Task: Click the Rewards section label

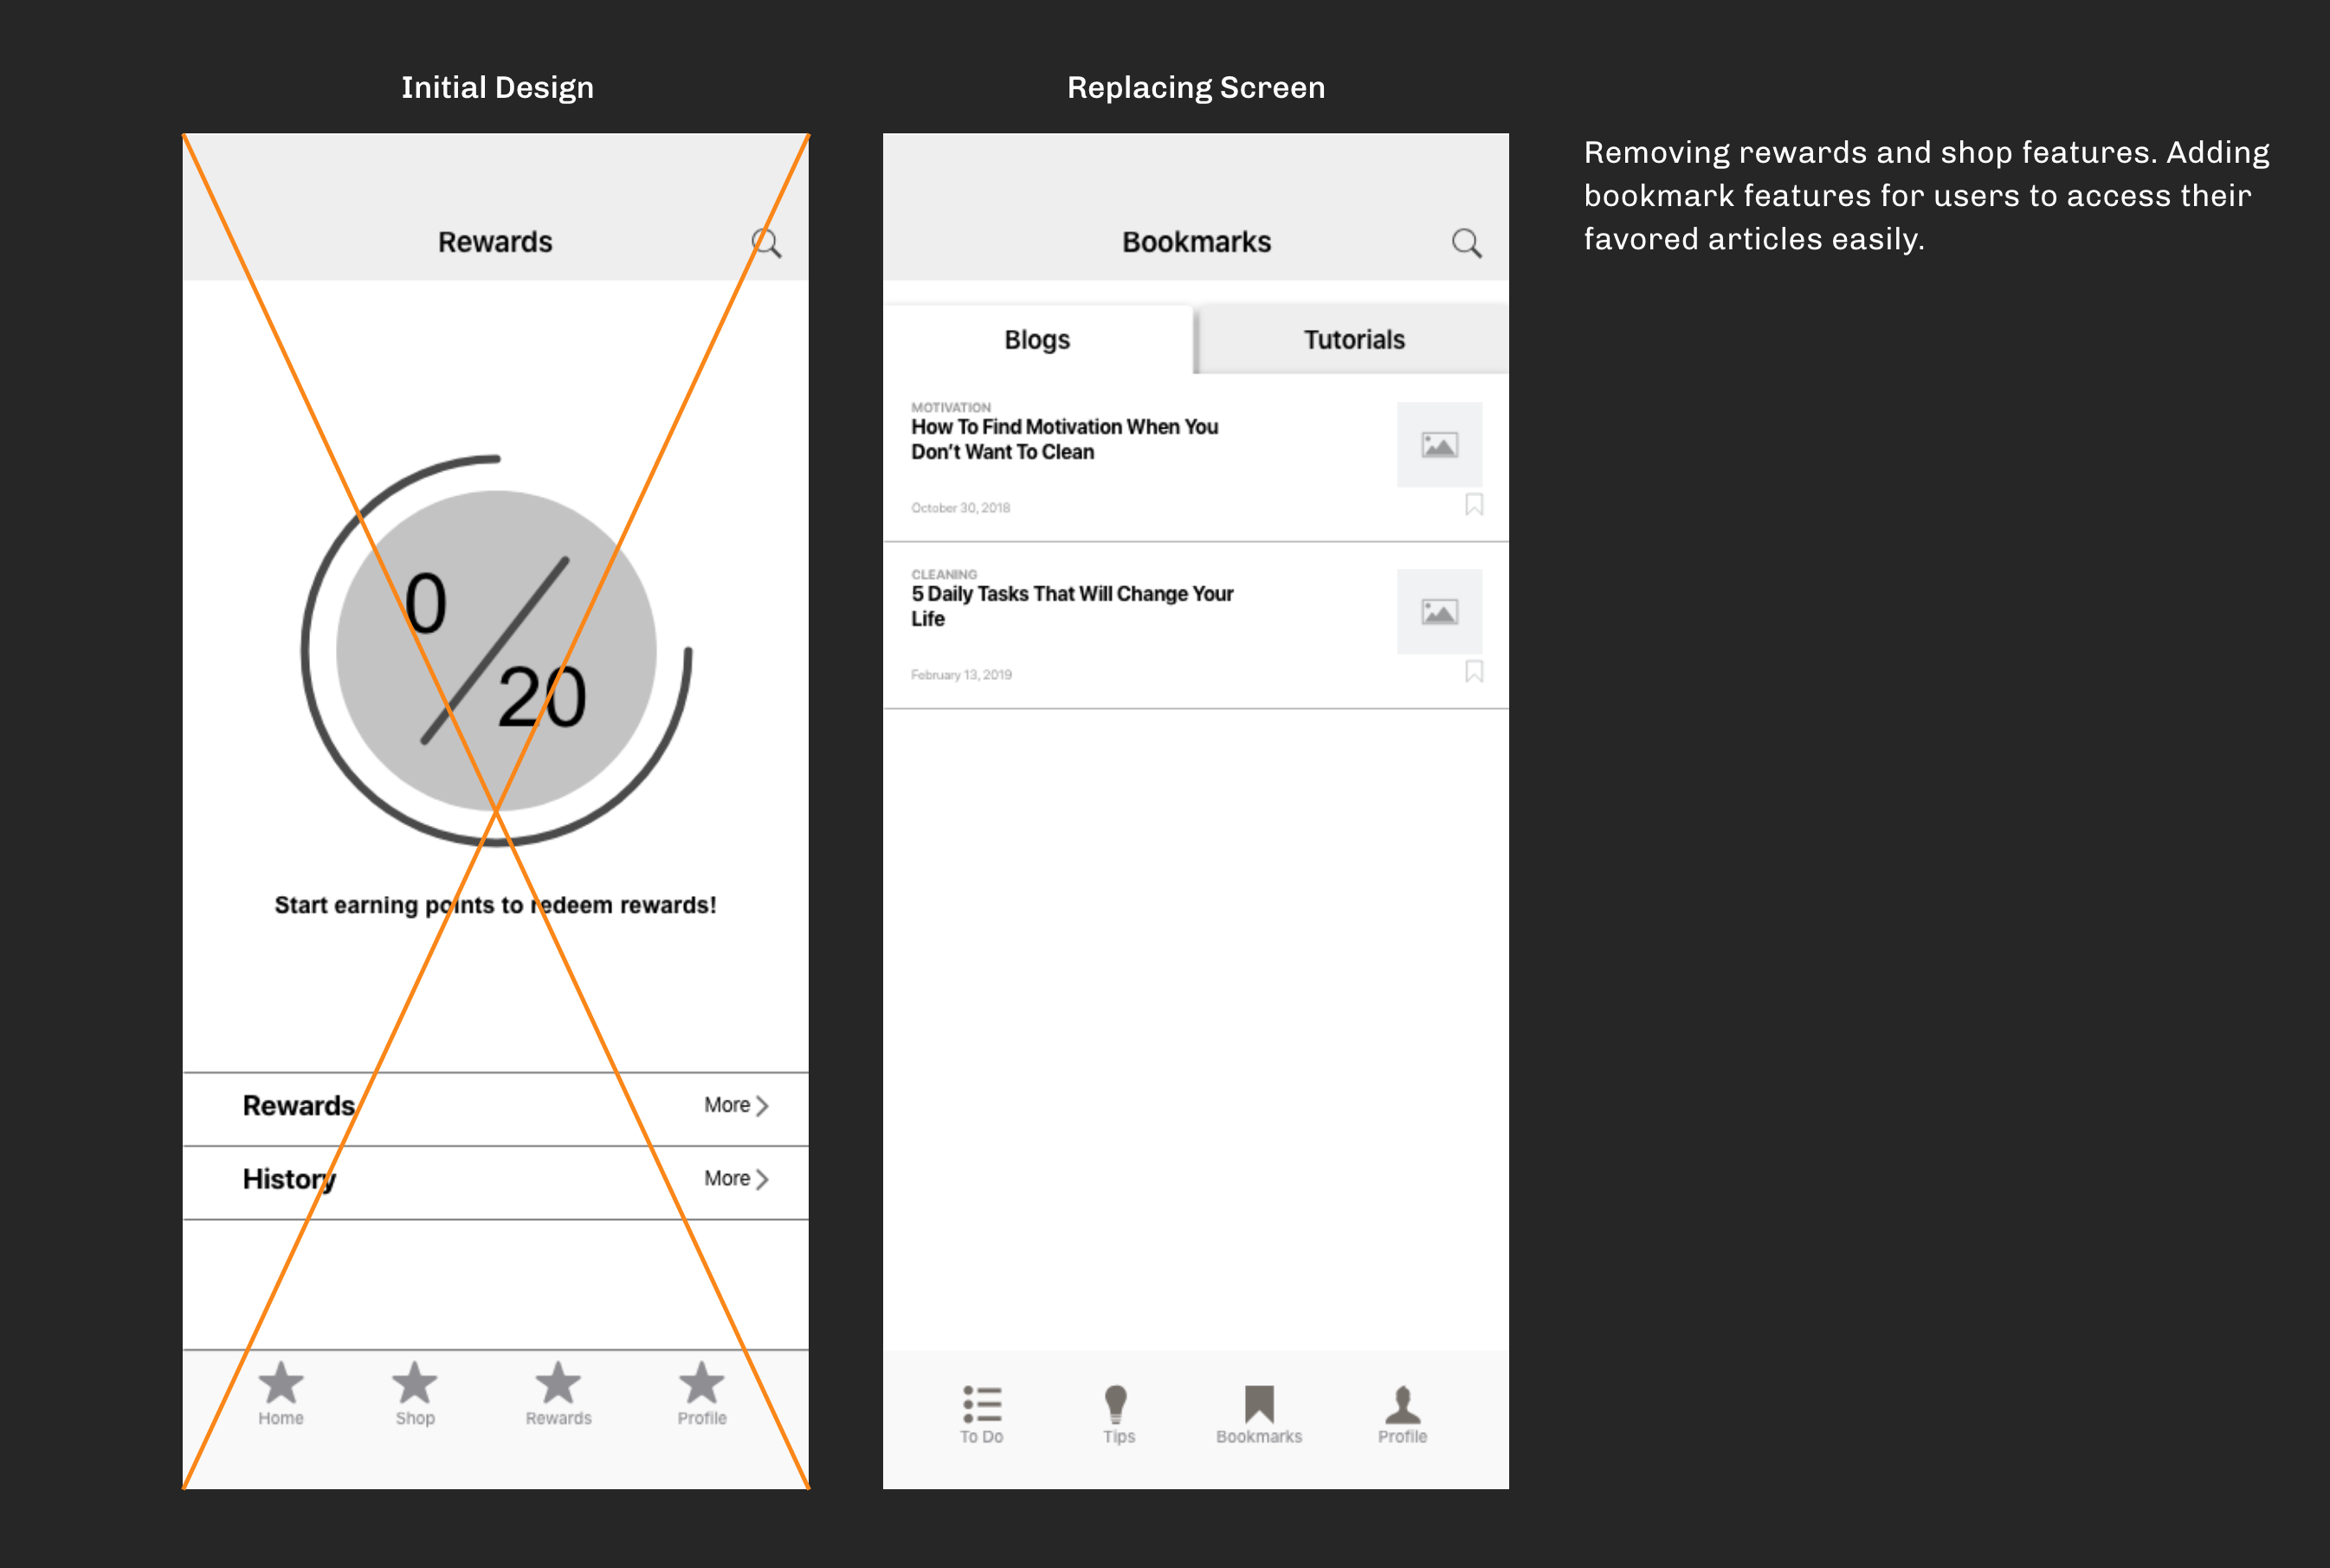Action: click(x=299, y=1106)
